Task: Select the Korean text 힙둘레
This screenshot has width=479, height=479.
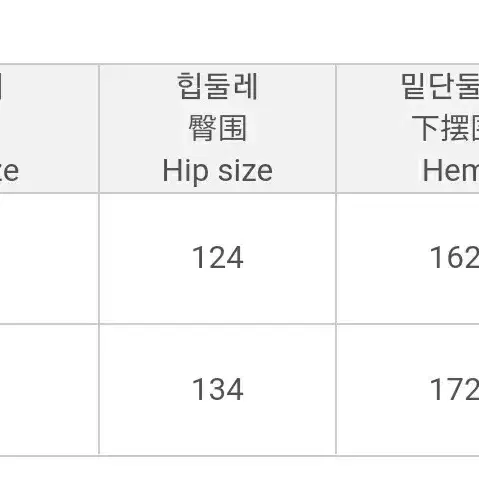Action: (217, 86)
